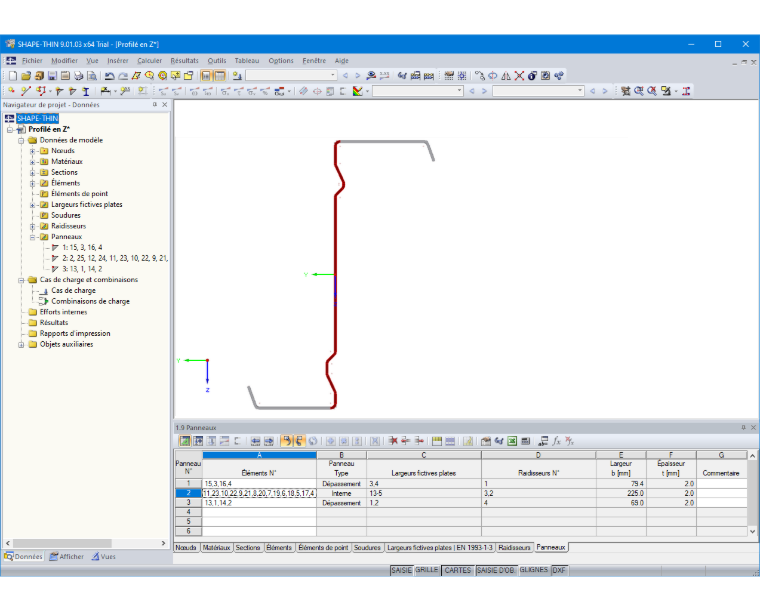The image size is (760, 611).
Task: Open the Outils menu
Action: pos(217,61)
